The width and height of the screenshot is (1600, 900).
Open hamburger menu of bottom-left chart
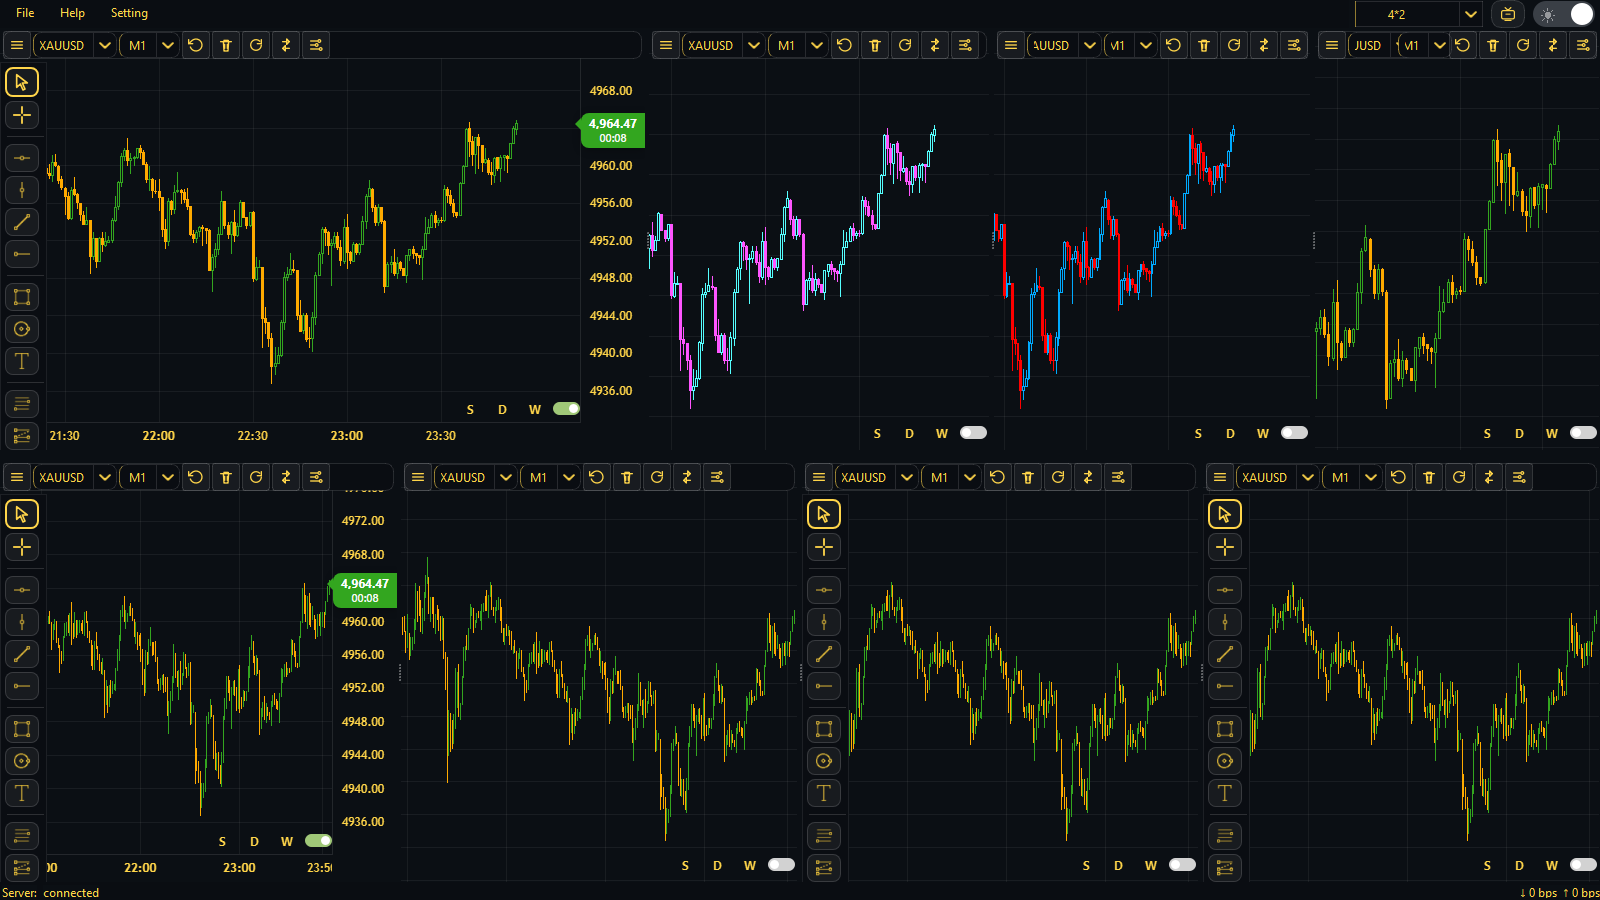[x=17, y=477]
